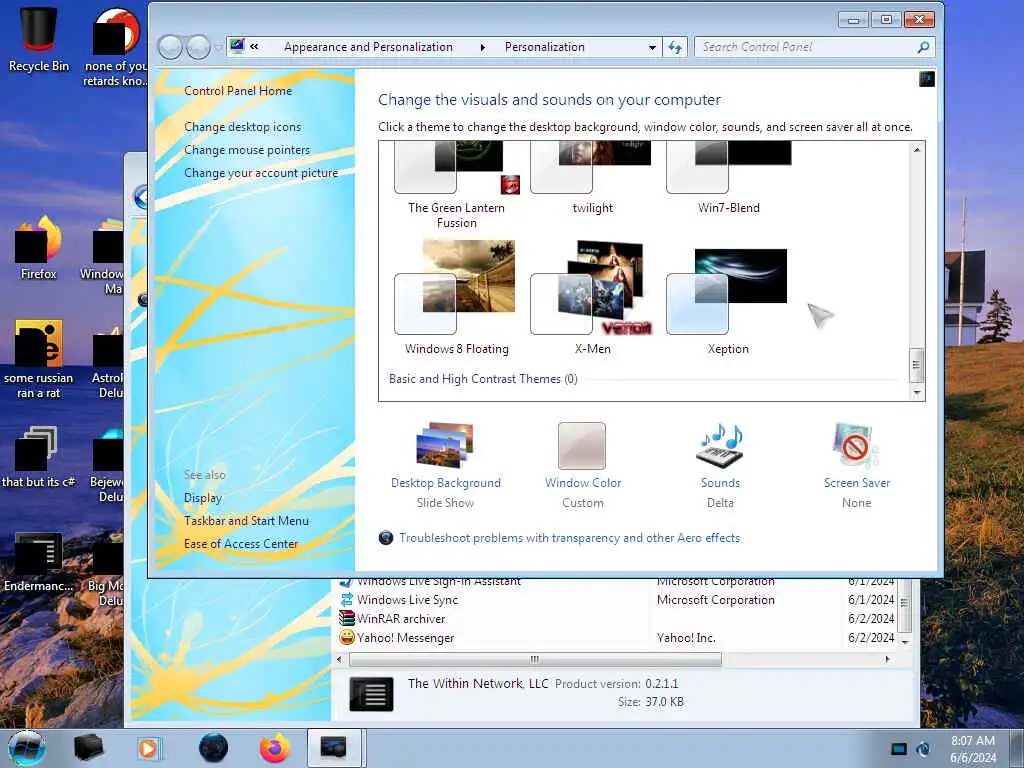Open the Recycle Bin desktop icon
The width and height of the screenshot is (1024, 768).
(x=39, y=39)
